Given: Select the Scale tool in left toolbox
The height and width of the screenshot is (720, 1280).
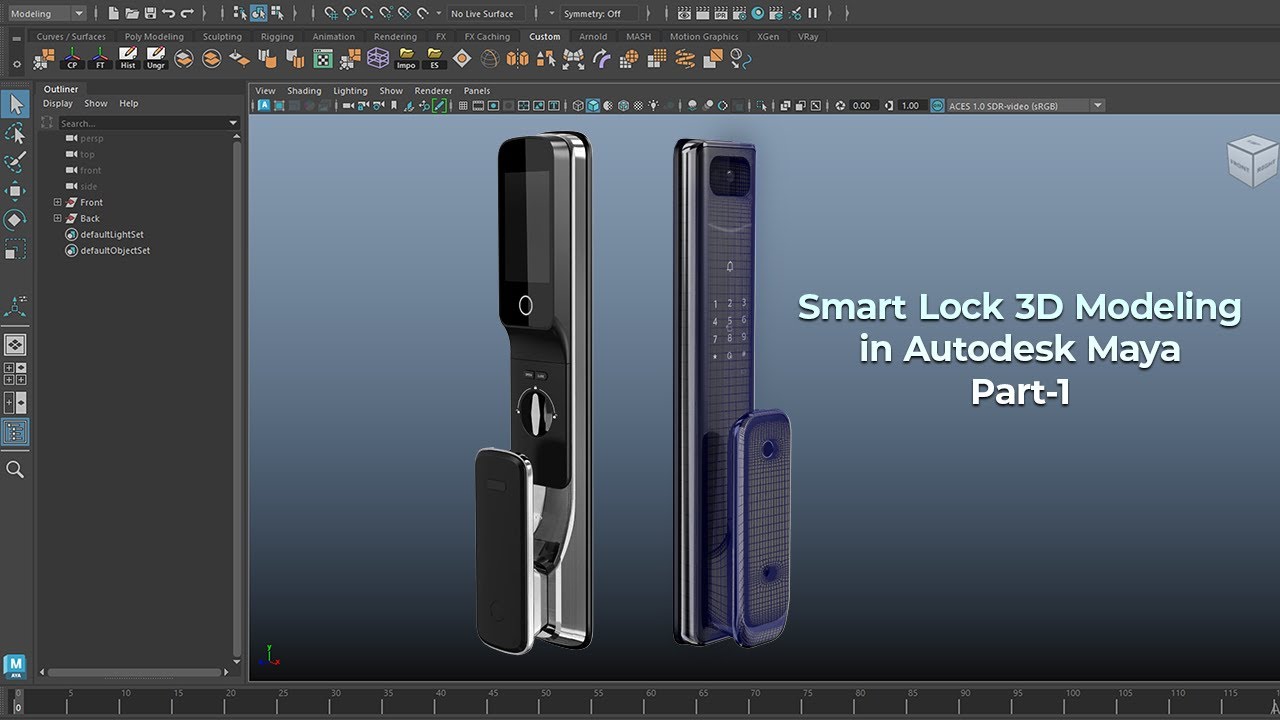Looking at the screenshot, I should tap(15, 249).
